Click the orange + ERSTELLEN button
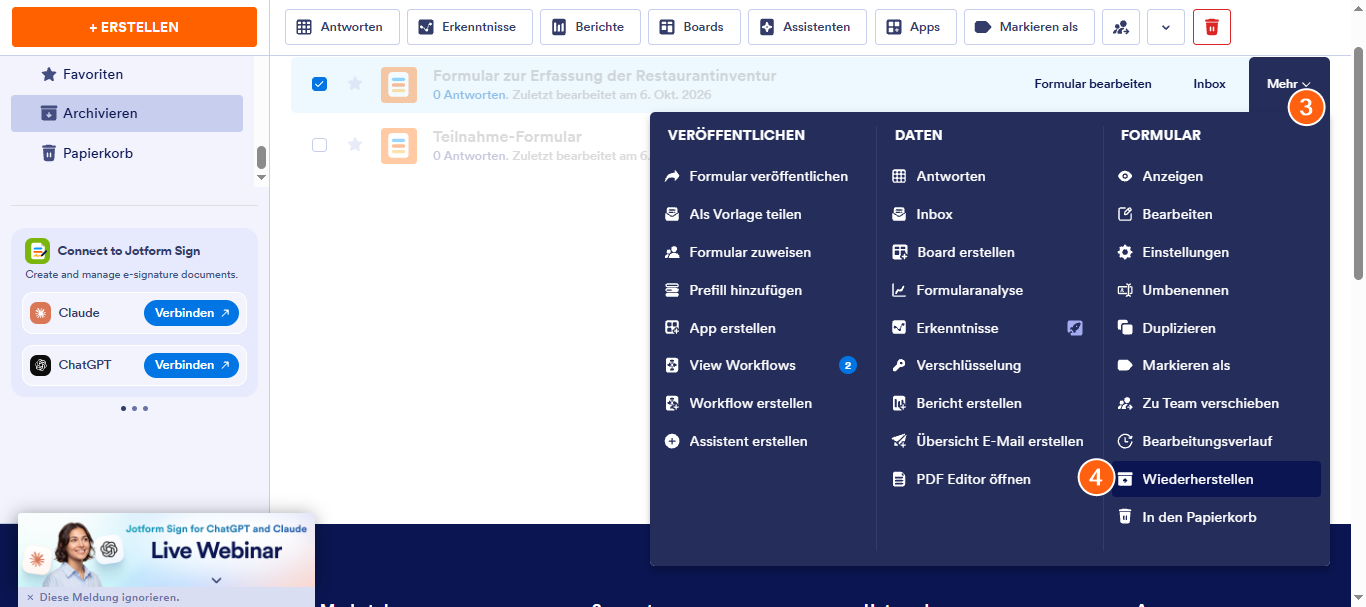 (x=134, y=27)
